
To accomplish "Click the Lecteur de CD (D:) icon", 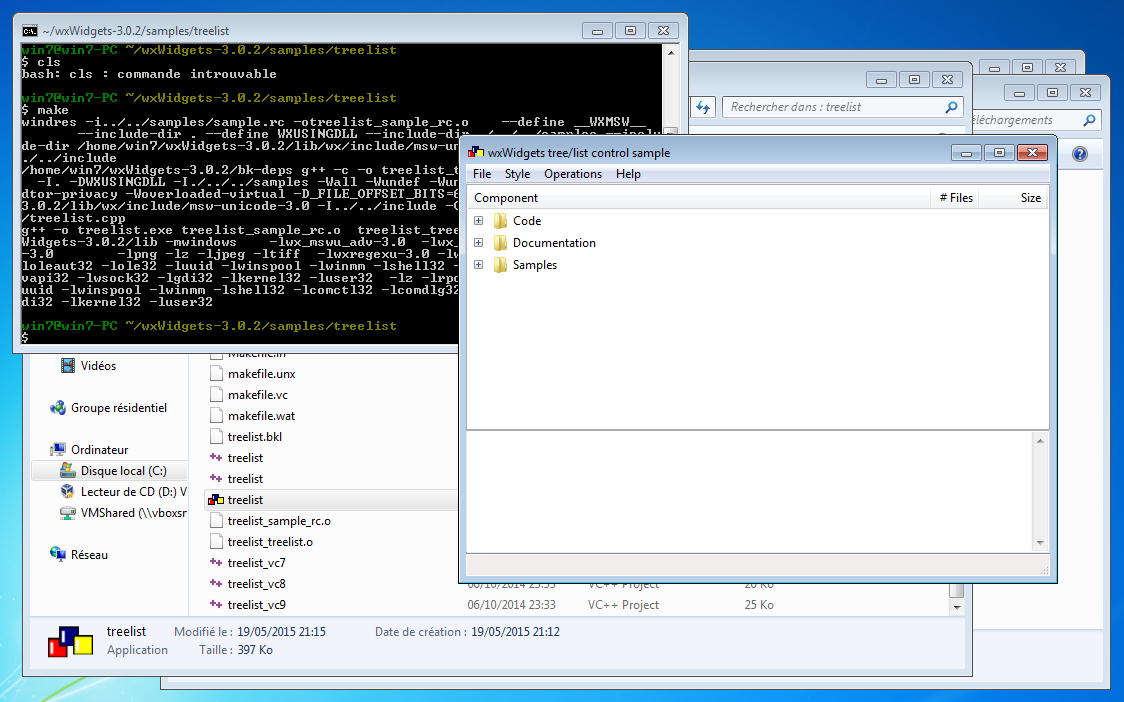I will (x=67, y=491).
